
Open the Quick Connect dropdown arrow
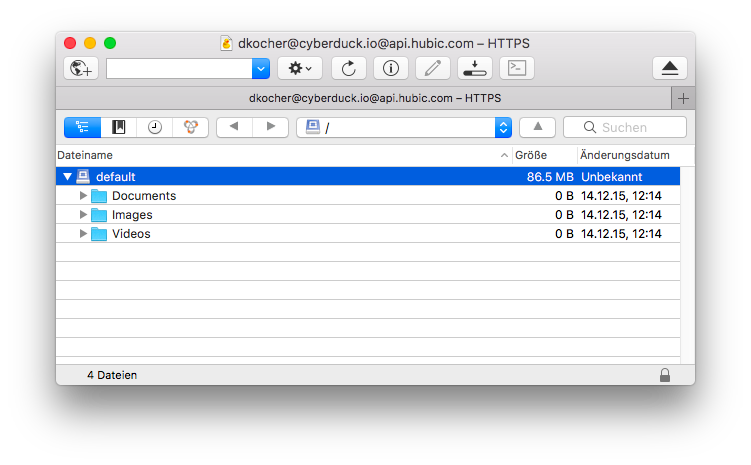coord(261,68)
